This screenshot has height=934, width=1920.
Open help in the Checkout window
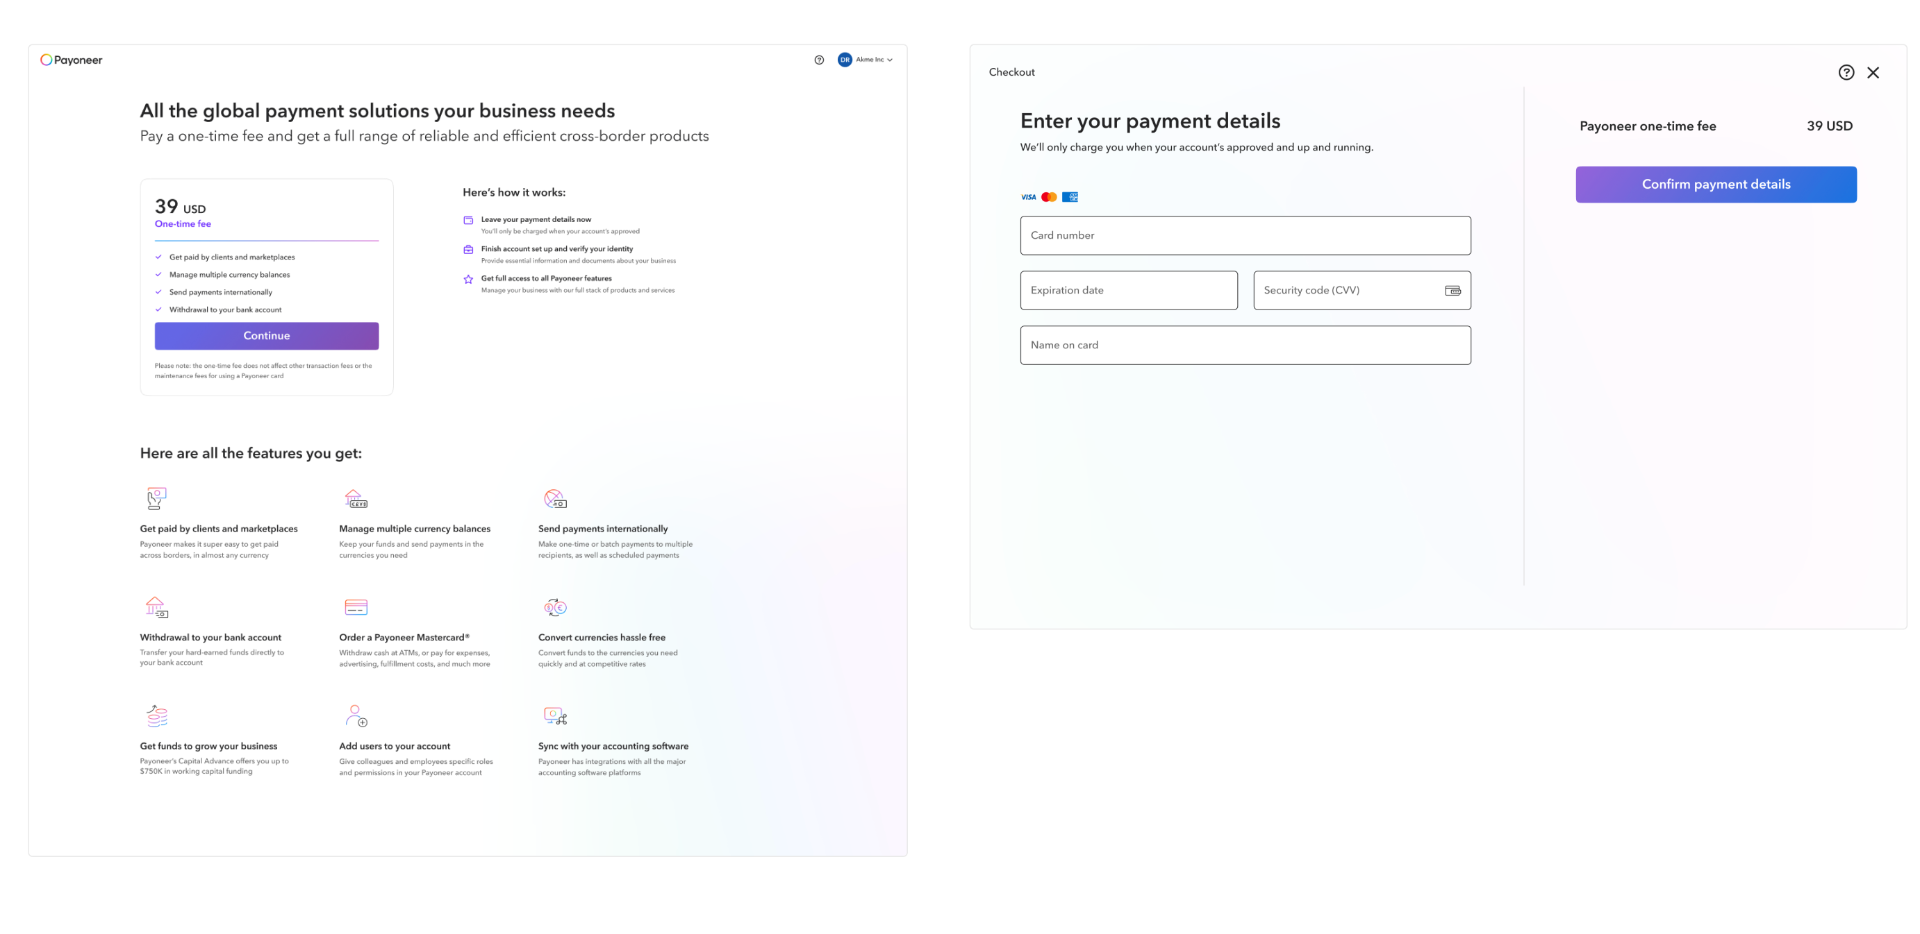coord(1846,72)
